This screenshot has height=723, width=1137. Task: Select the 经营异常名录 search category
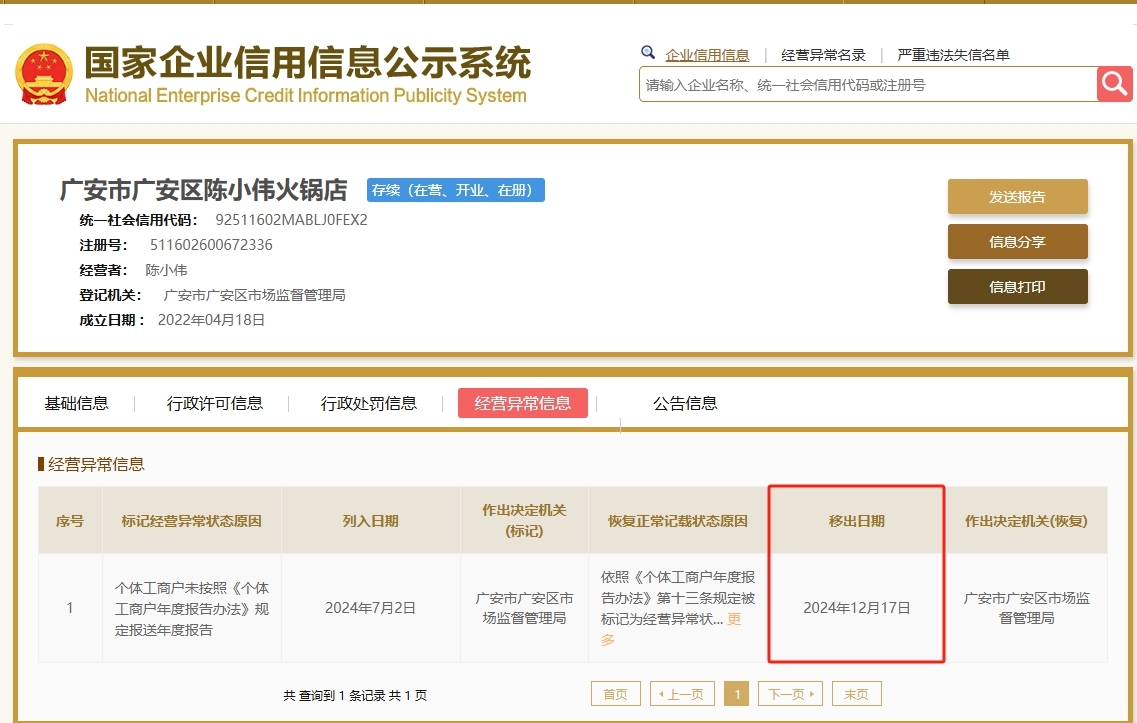[823, 55]
